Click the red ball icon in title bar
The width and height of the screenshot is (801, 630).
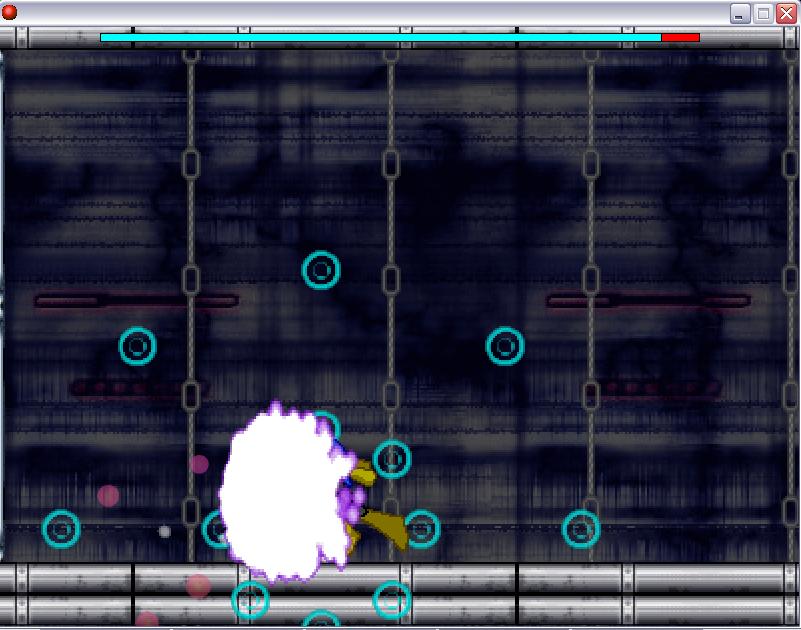tap(9, 12)
